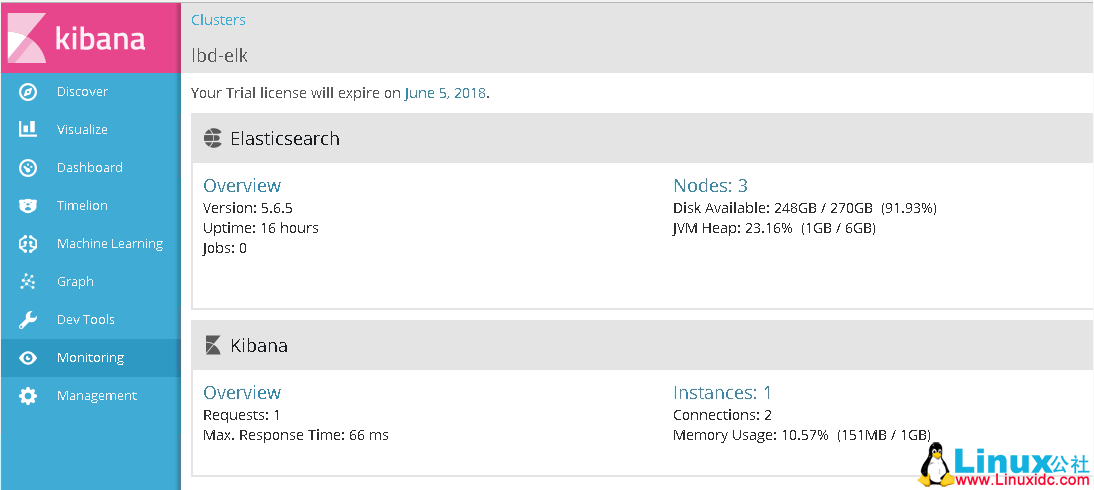Screen dimensions: 1094x490
Task: Open the June 5, 2018 license link
Action: pos(445,93)
